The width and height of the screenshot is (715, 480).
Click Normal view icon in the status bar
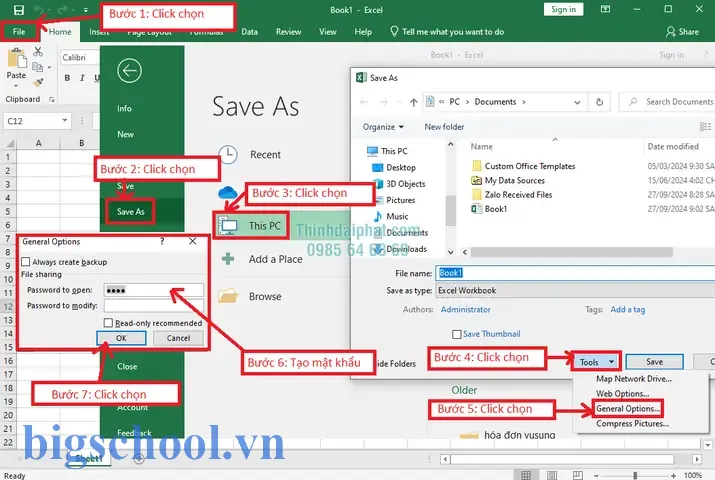click(x=526, y=475)
